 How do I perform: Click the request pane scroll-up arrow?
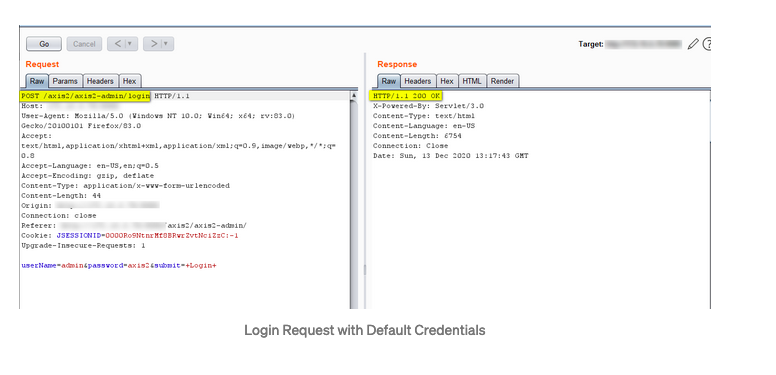[x=354, y=95]
